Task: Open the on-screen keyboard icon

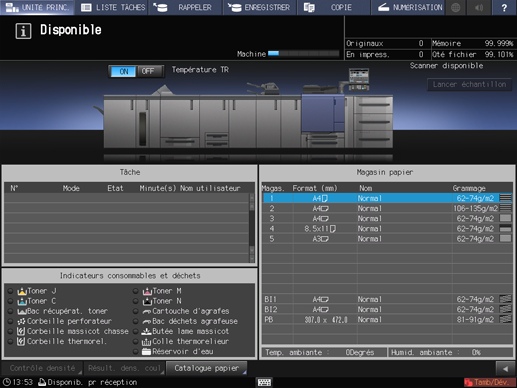Action: point(264,382)
